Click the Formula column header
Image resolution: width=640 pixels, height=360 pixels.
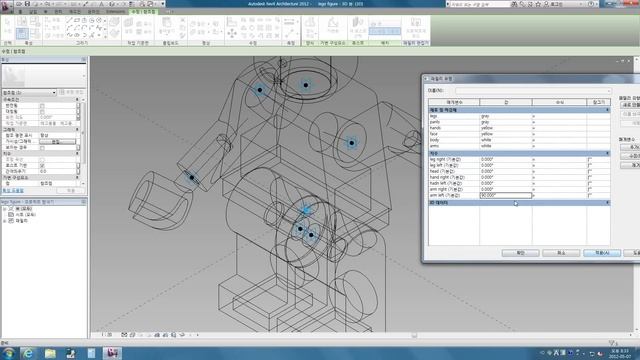point(559,102)
